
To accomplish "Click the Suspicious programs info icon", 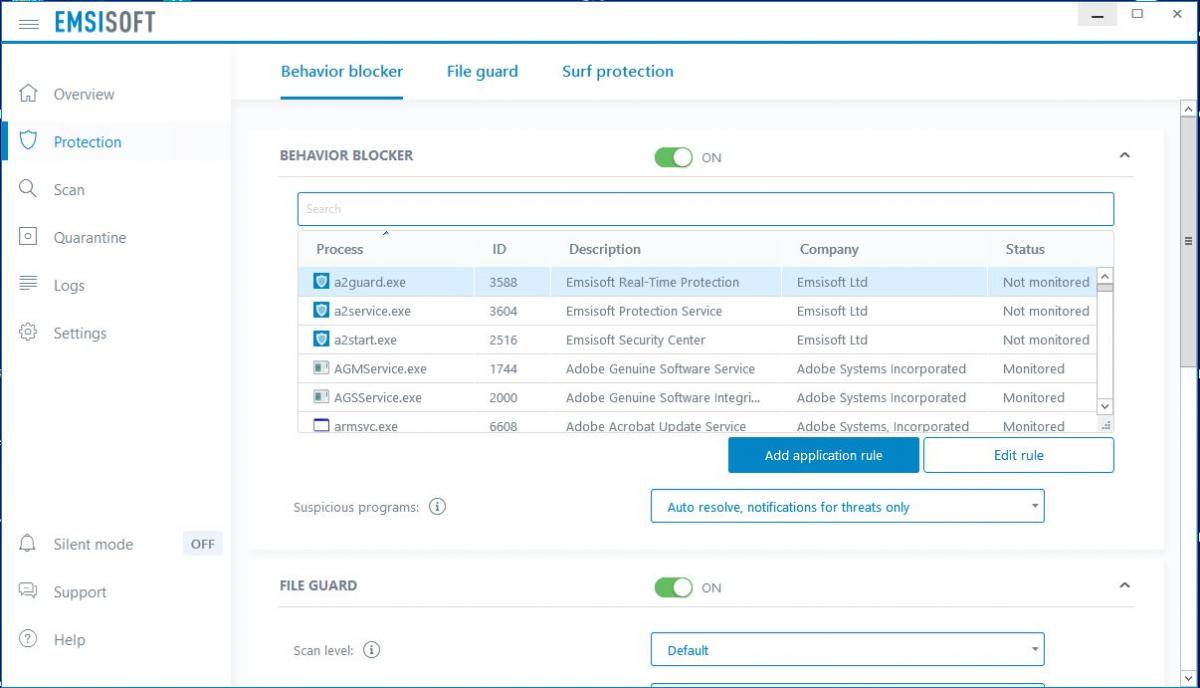I will click(x=437, y=506).
